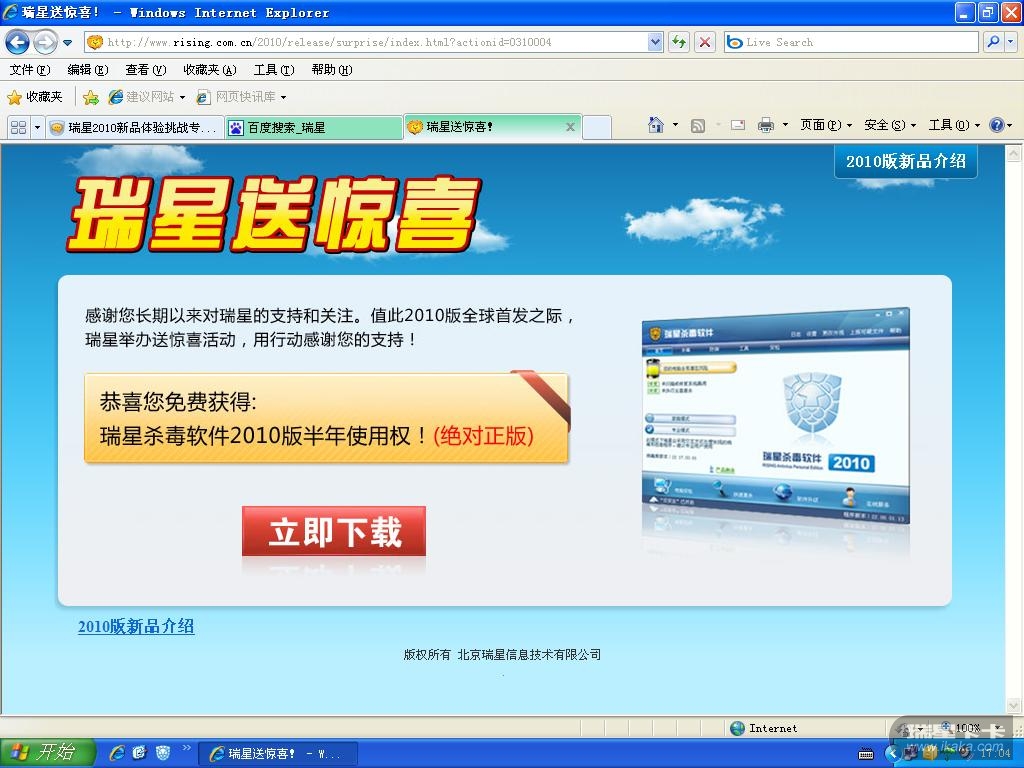Click the Internet zone status indicator
This screenshot has width=1024, height=768.
[763, 728]
